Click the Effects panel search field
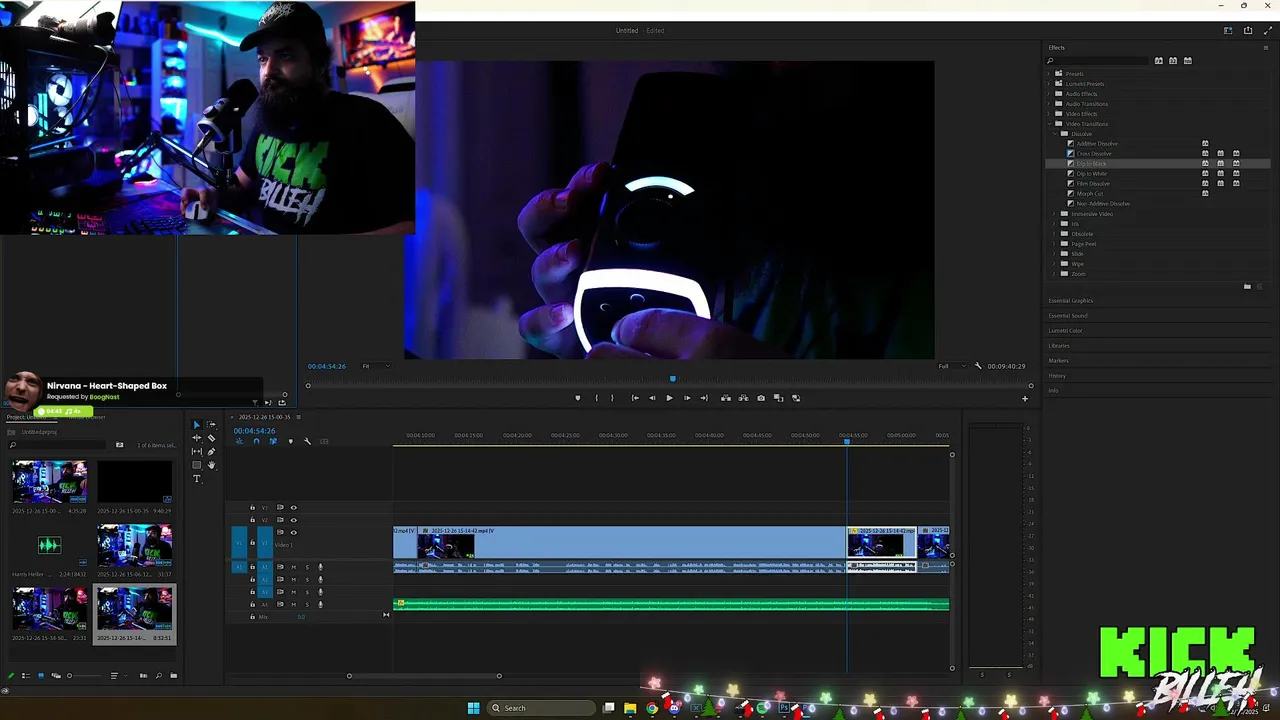Viewport: 1280px width, 720px height. pos(1097,61)
